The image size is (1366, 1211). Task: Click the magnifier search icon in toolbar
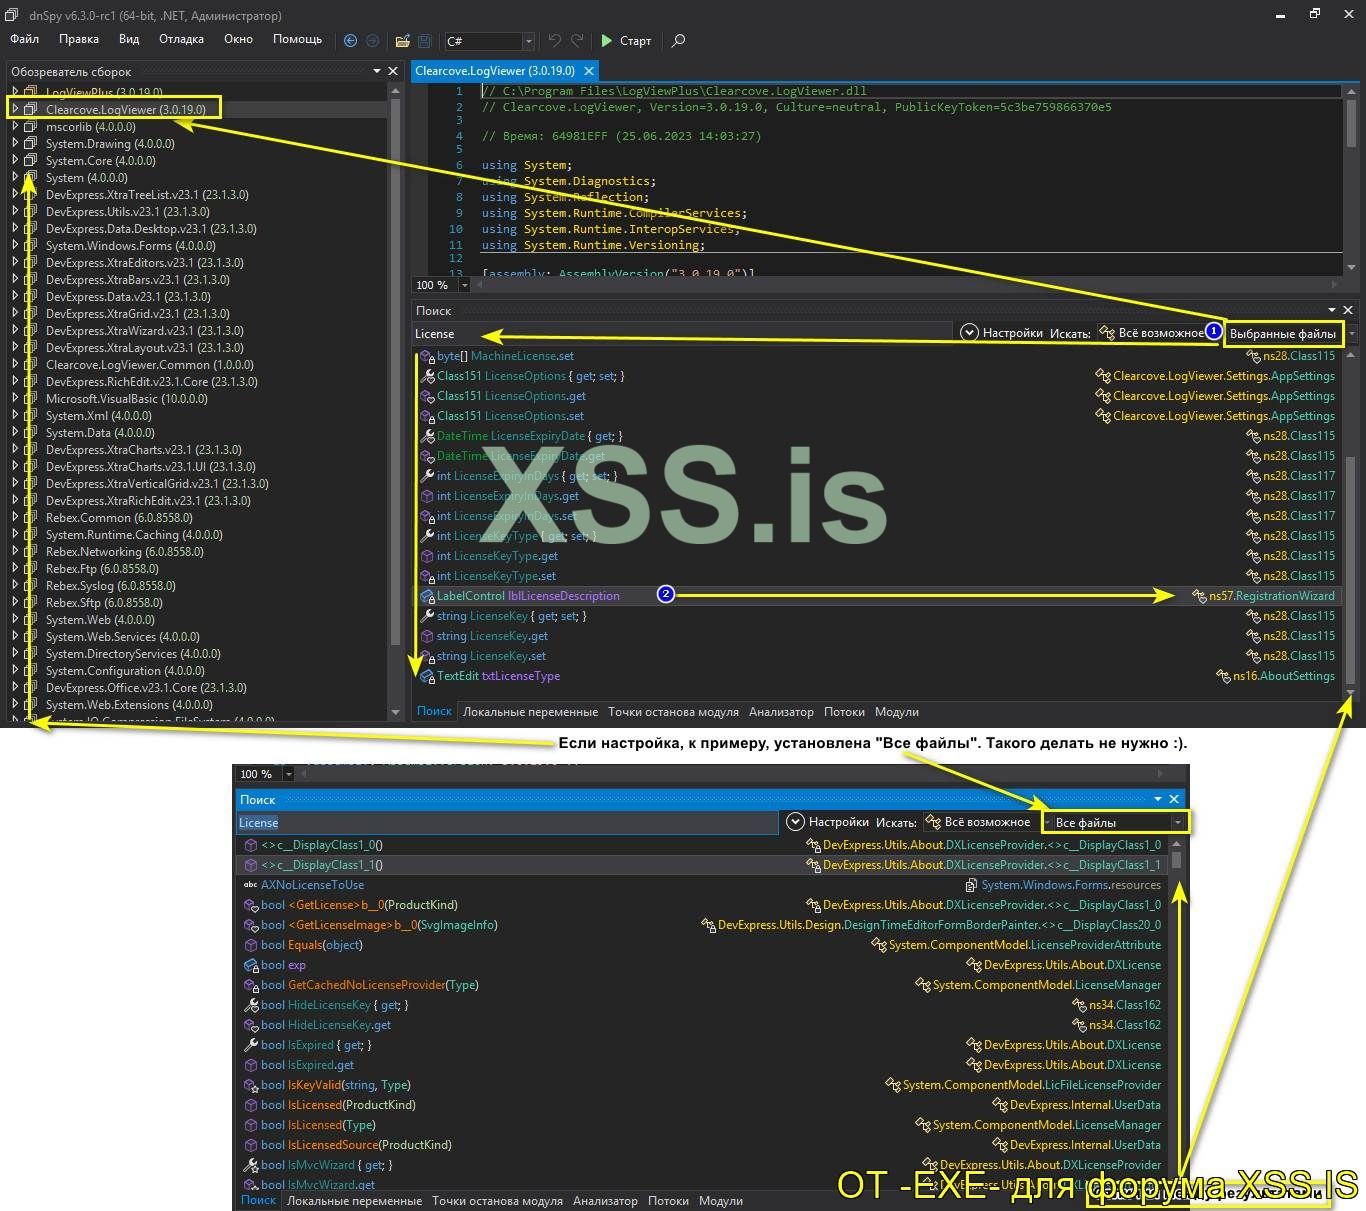679,41
